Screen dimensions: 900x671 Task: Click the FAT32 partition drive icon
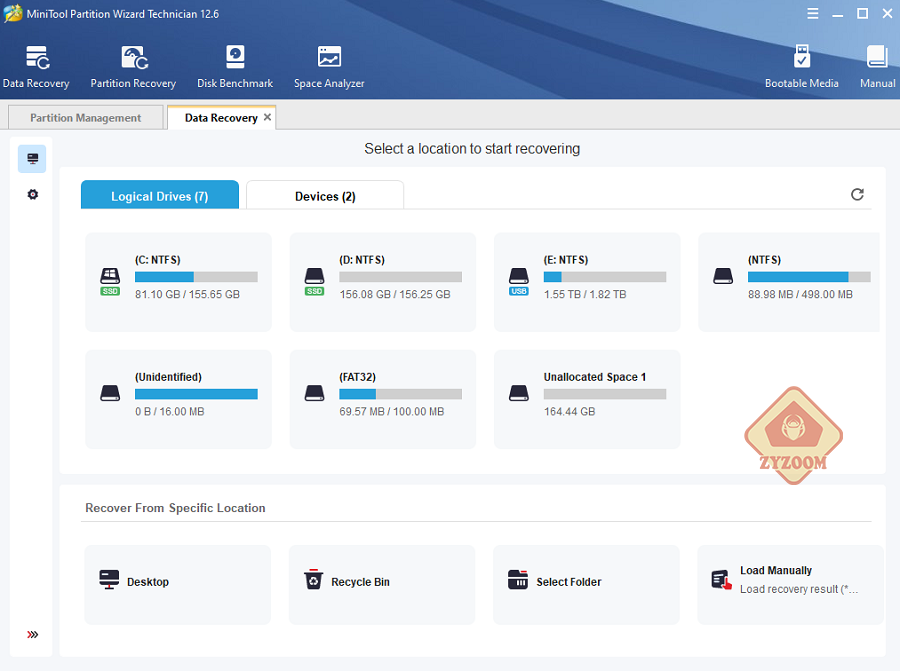315,394
